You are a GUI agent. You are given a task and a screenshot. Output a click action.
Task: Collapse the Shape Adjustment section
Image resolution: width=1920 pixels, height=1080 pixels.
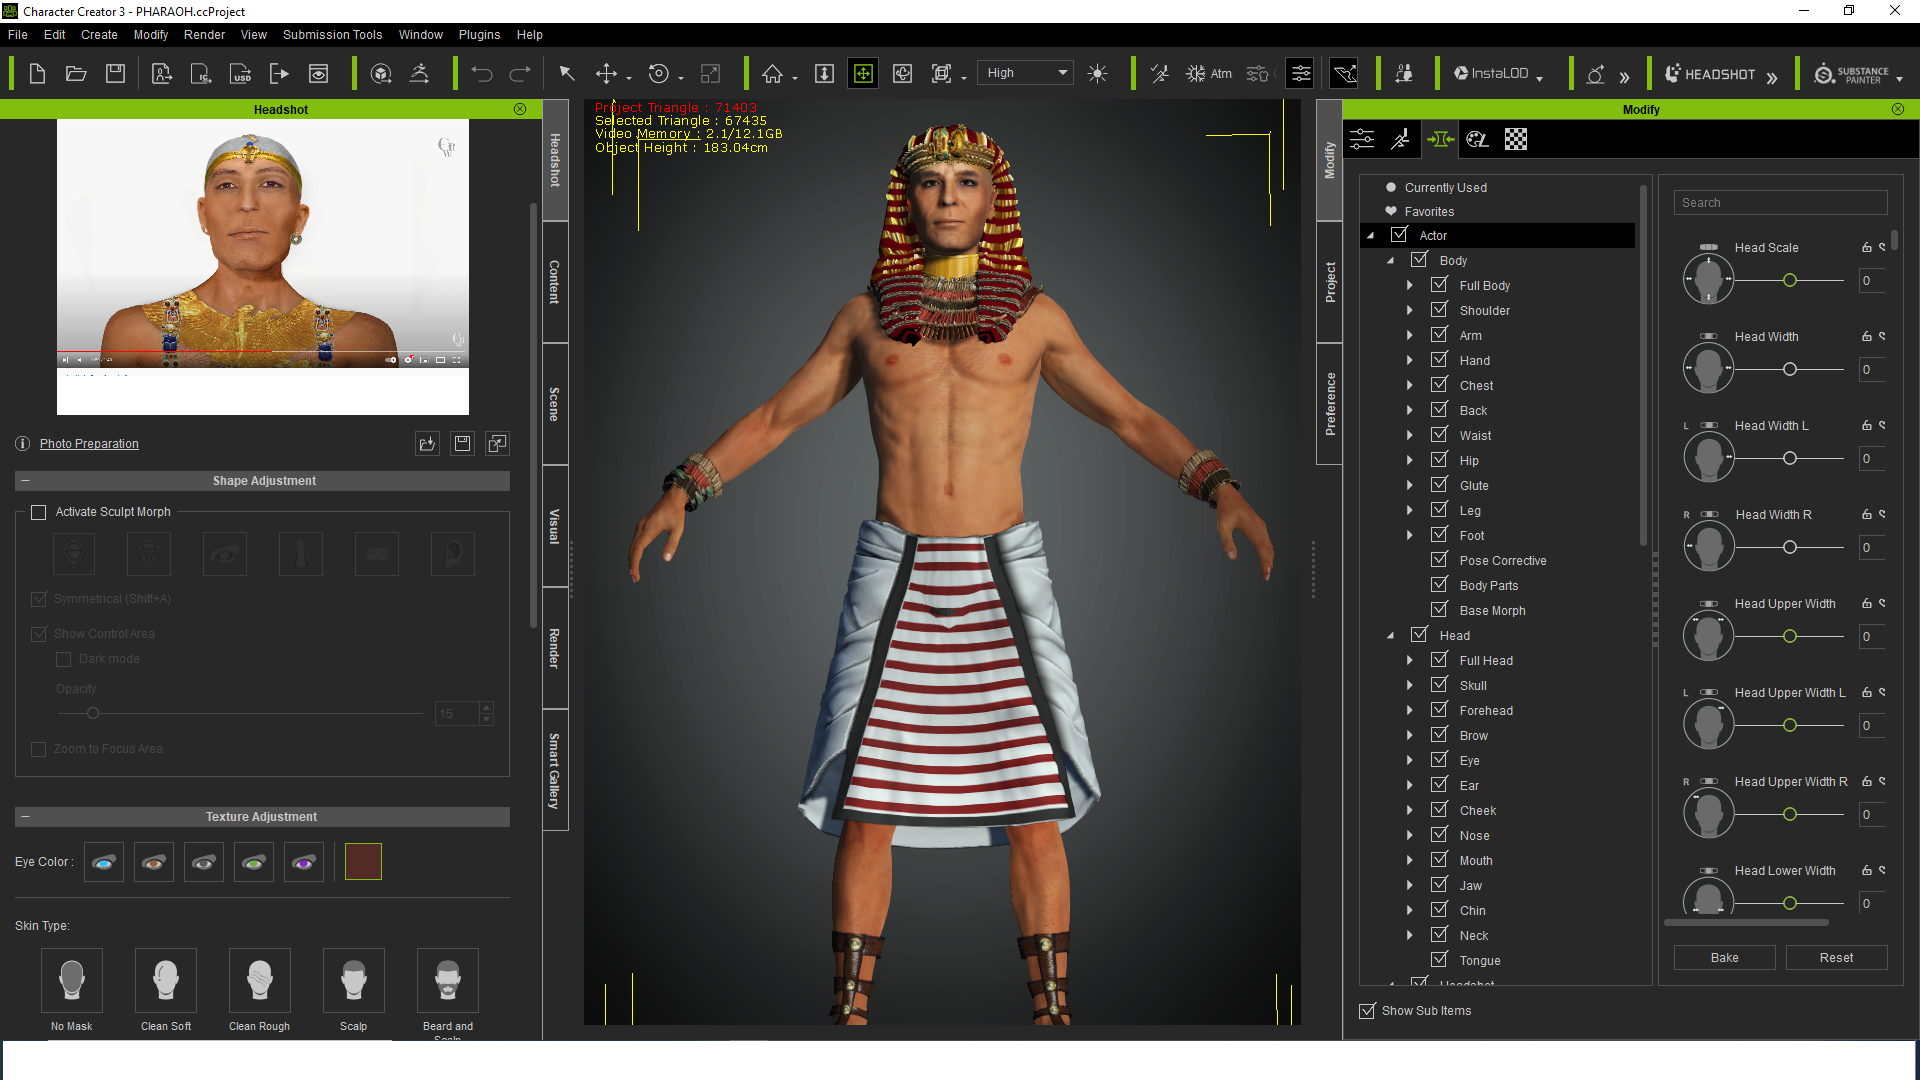point(26,481)
